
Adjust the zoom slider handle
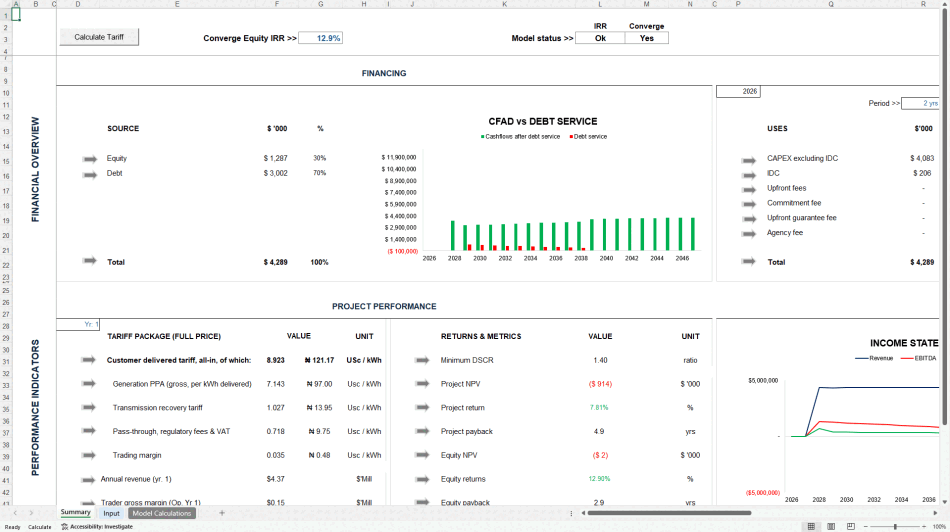[x=895, y=527]
